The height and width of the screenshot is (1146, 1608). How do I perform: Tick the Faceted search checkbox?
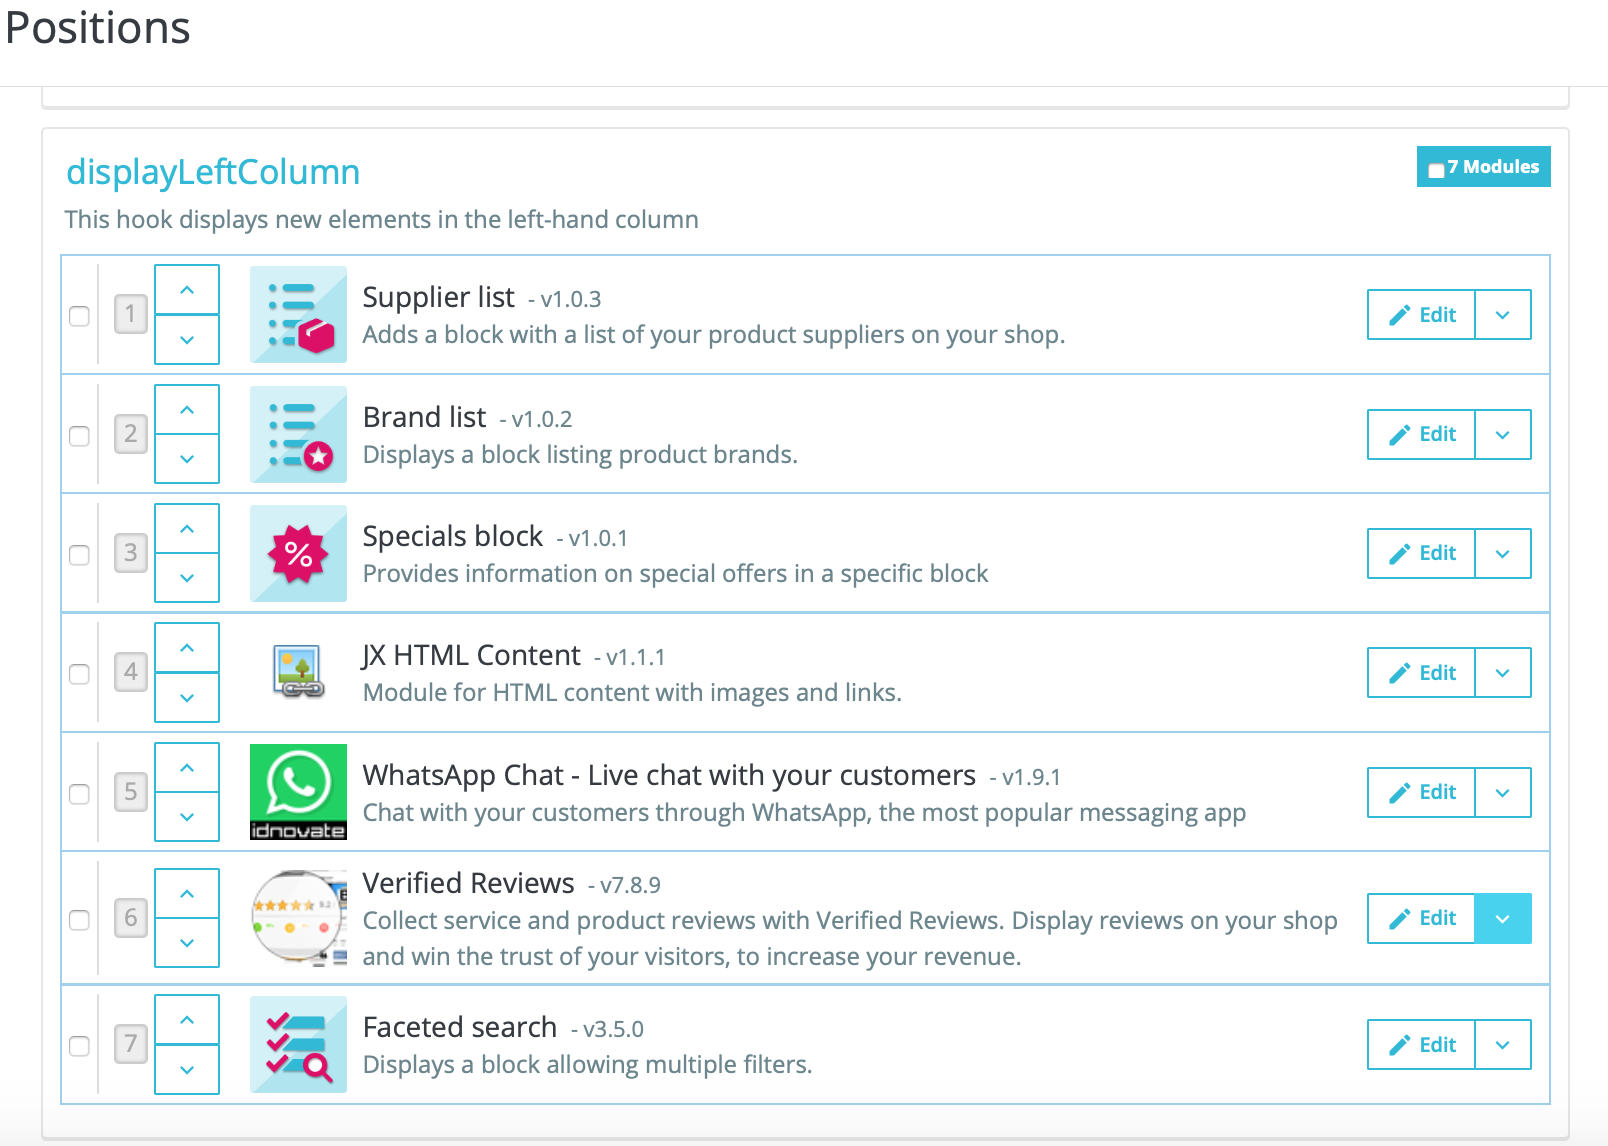tap(79, 1046)
